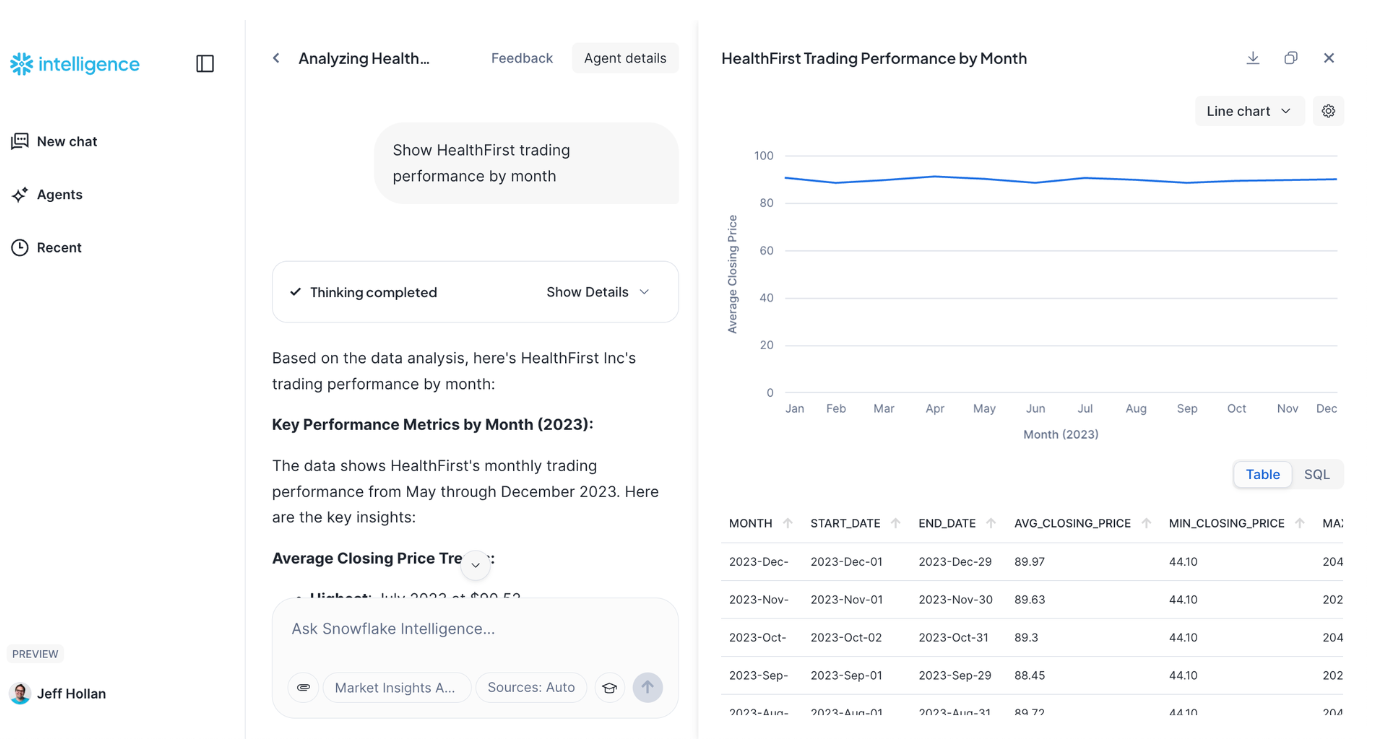Sort by the START_DATE column header
This screenshot has height=756, width=1400.
coord(846,523)
